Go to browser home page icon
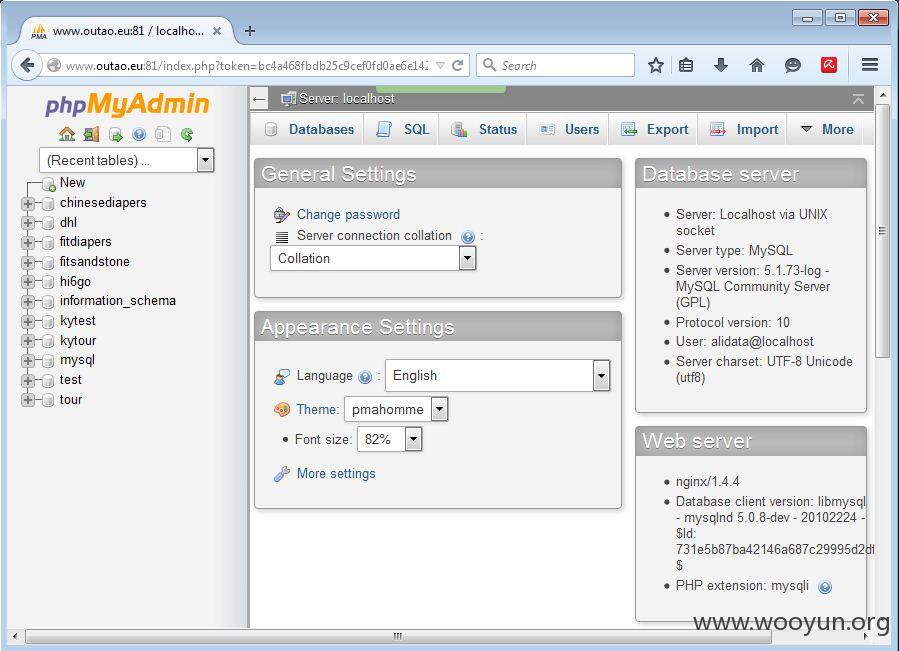Screen dimensions: 899x651 click(x=757, y=65)
